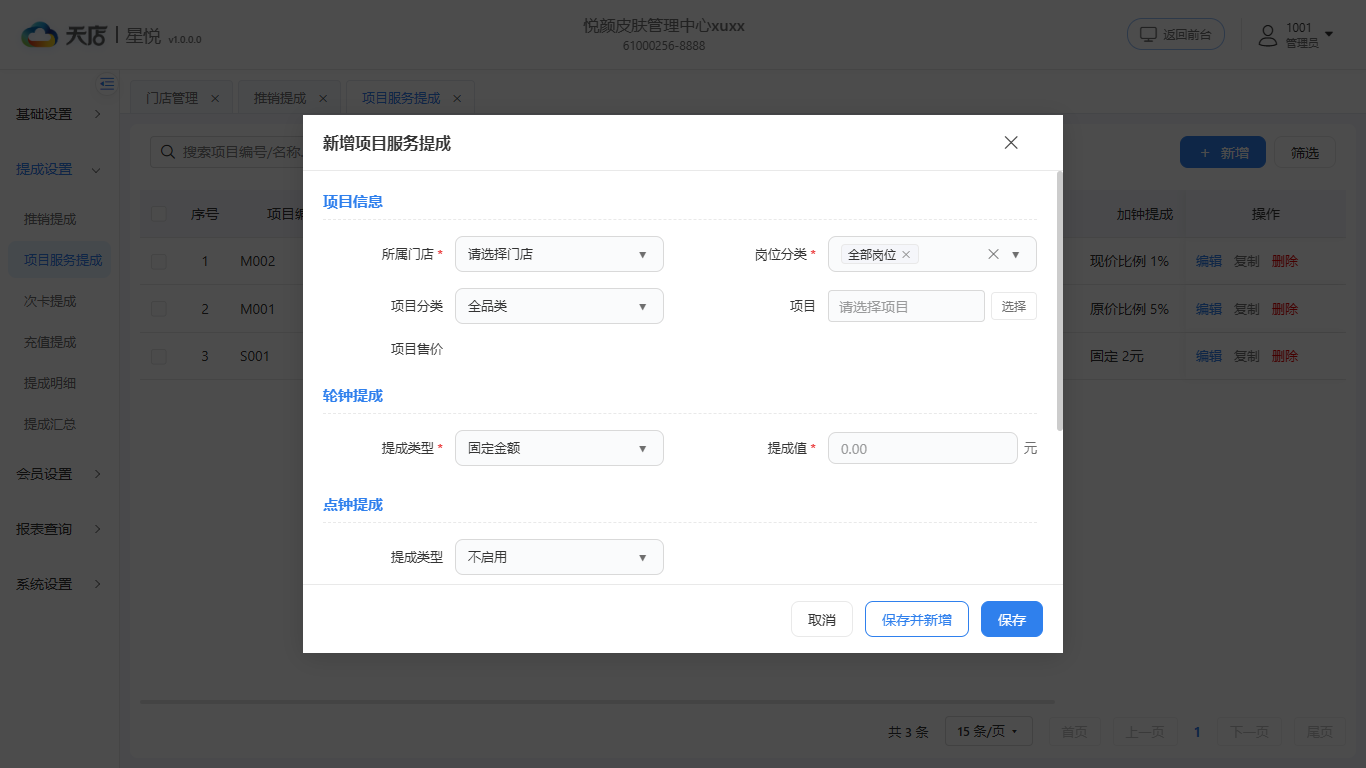Open the 岗位分类 dropdown arrow
Screen dimensions: 1366x768
1015,254
